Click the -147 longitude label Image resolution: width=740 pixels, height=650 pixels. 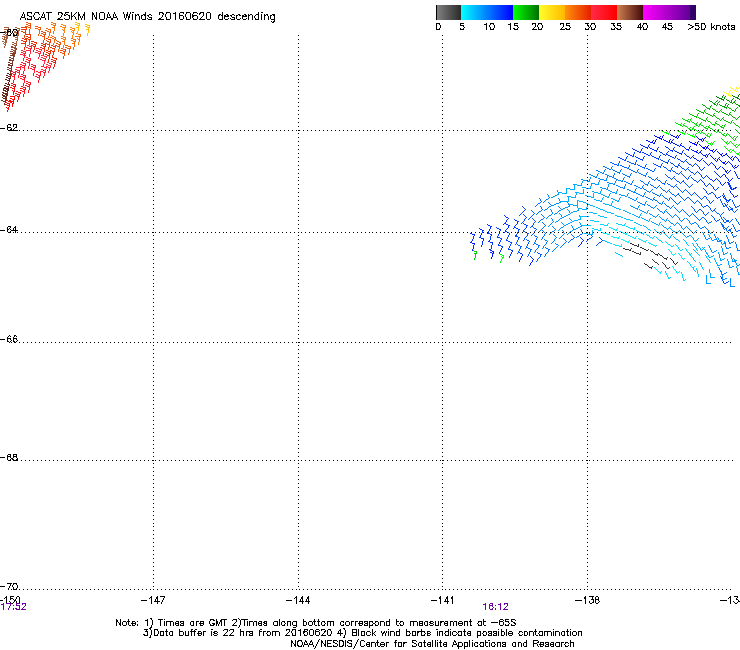click(153, 600)
